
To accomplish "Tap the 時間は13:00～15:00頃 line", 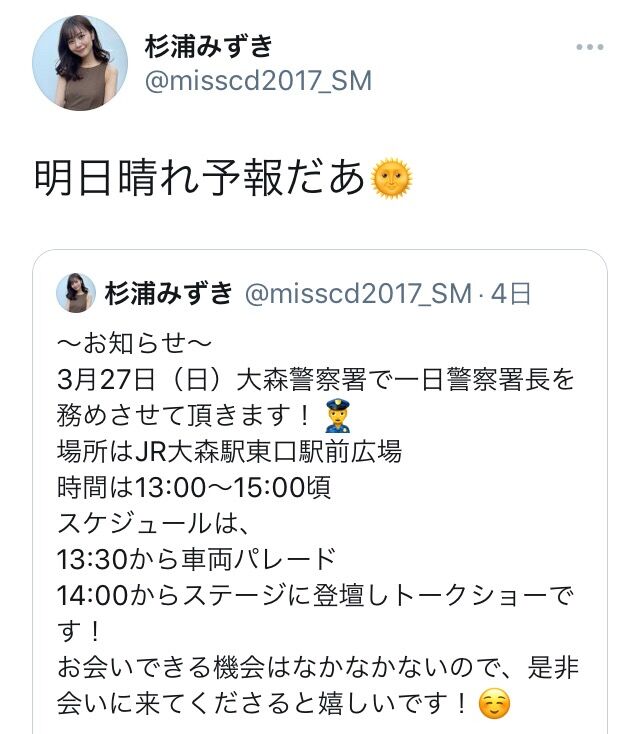I will tap(194, 487).
